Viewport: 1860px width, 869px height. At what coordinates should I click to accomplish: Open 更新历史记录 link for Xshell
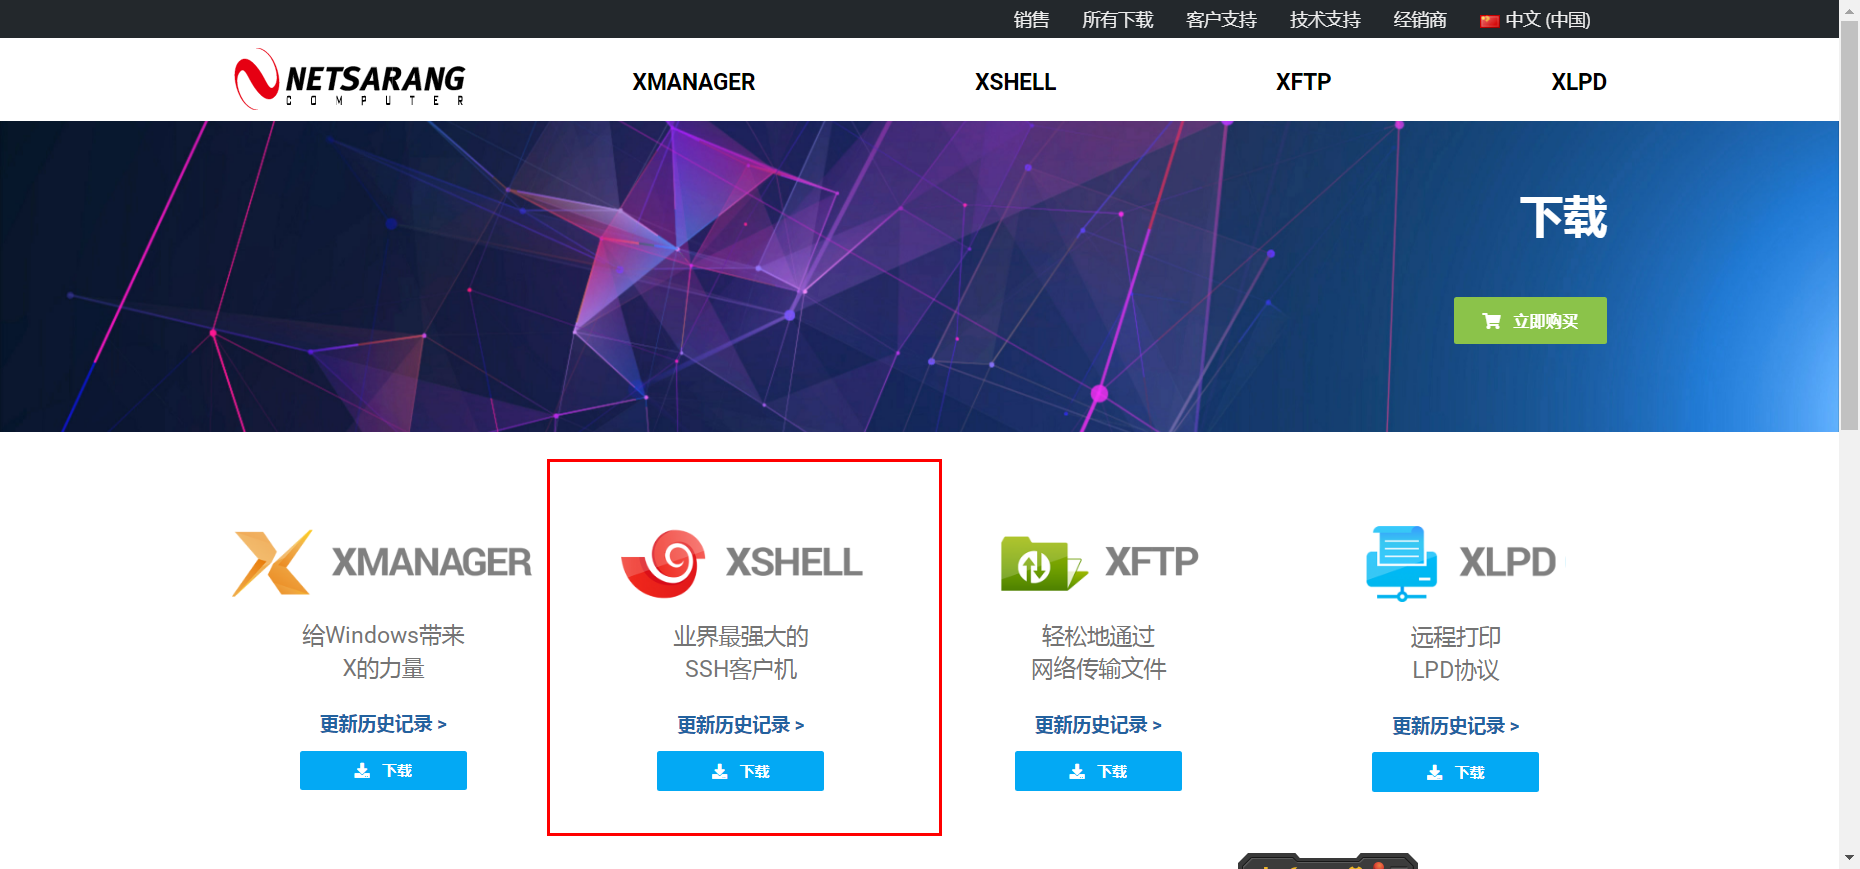pos(740,725)
